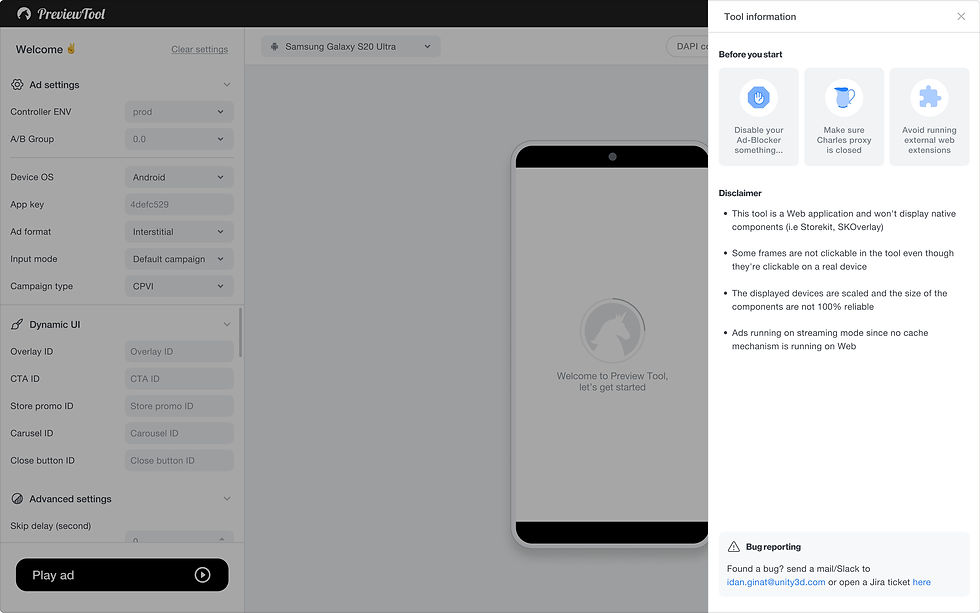Click the play circle icon in Play ad
The height and width of the screenshot is (613, 980).
click(x=202, y=575)
